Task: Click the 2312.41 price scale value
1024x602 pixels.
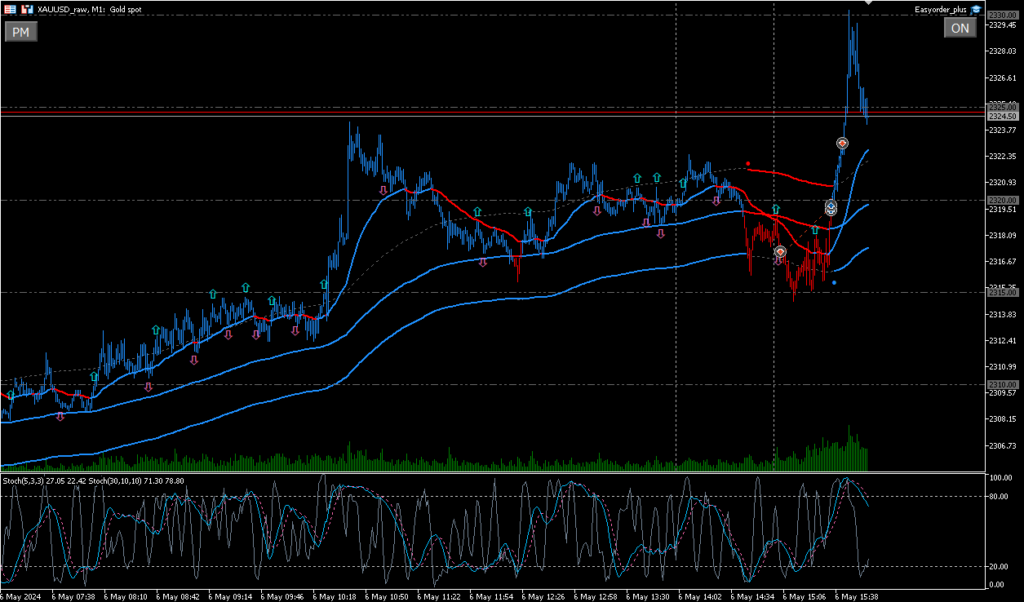Action: click(1002, 340)
